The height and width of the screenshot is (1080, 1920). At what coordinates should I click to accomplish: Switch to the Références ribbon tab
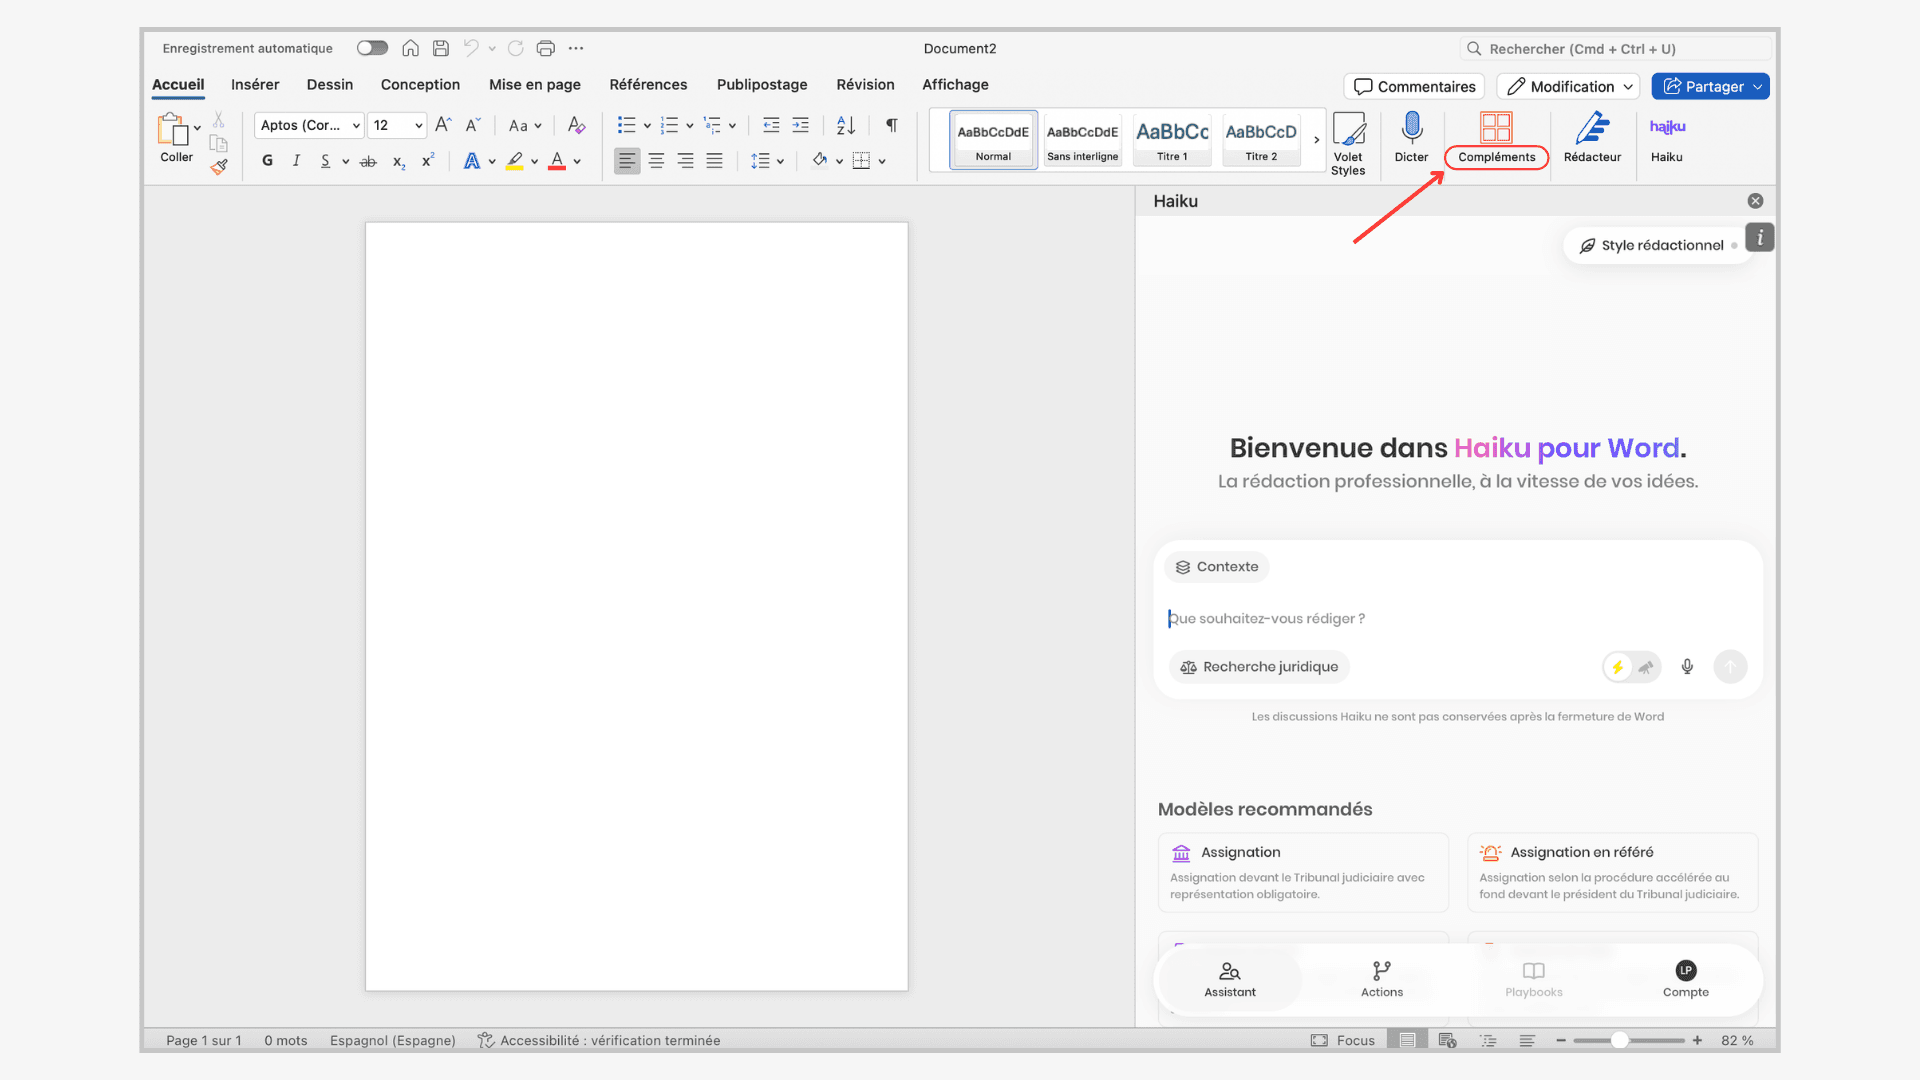[648, 85]
